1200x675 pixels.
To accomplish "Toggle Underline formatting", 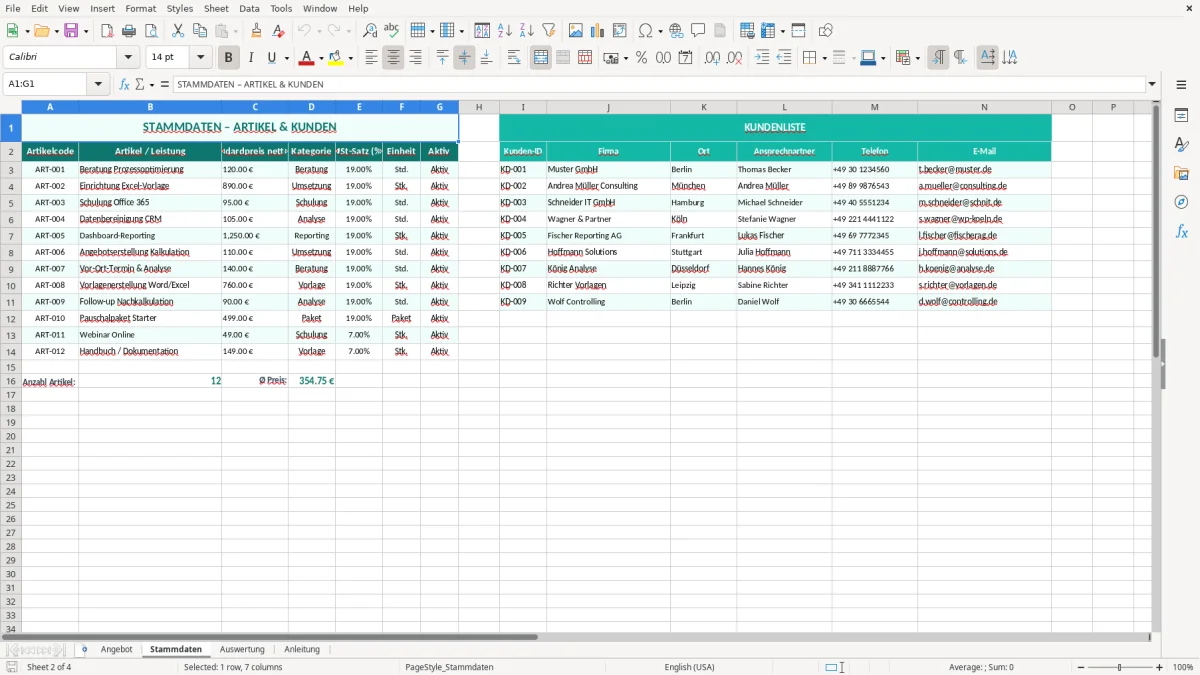I will pos(271,58).
